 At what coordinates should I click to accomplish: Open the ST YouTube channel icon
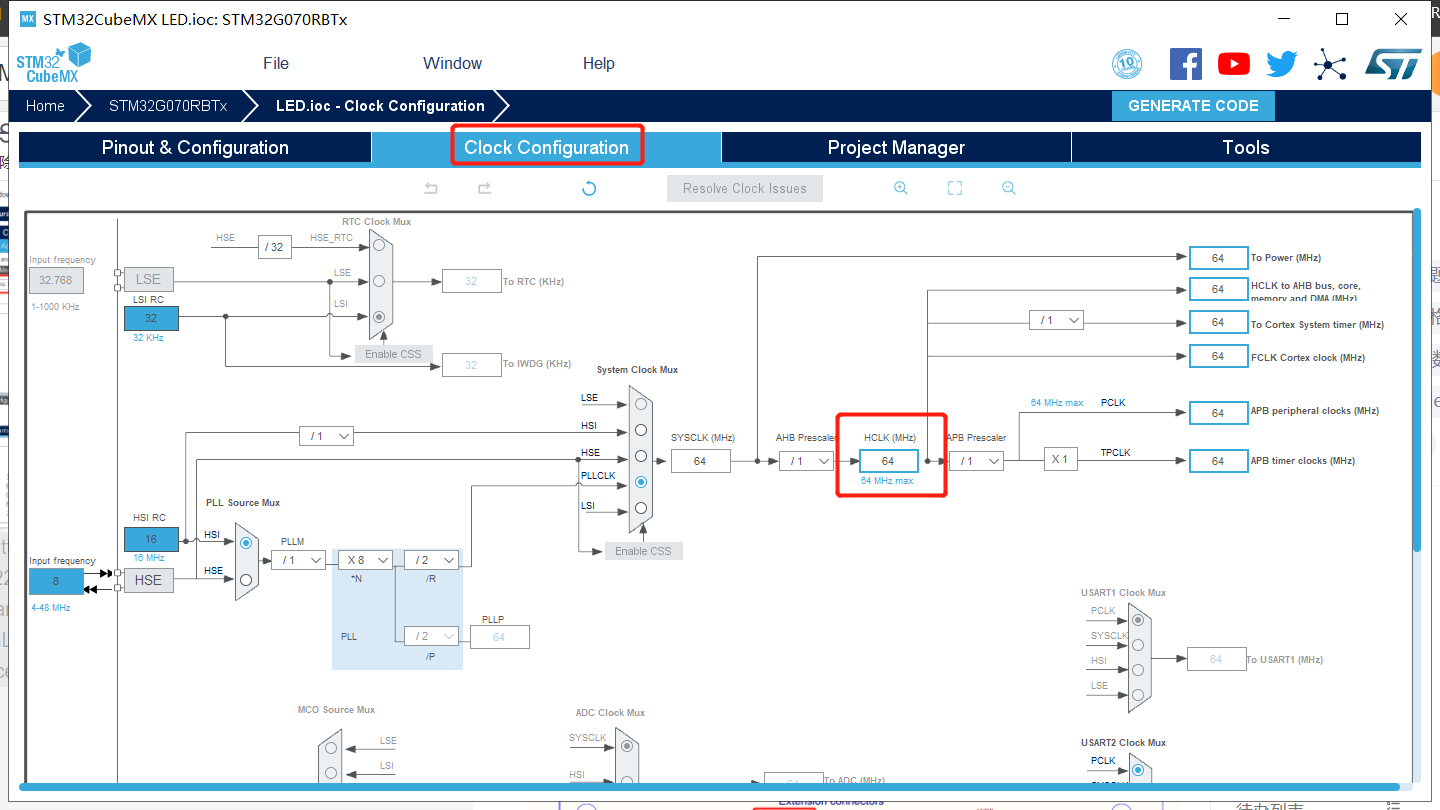tap(1234, 64)
